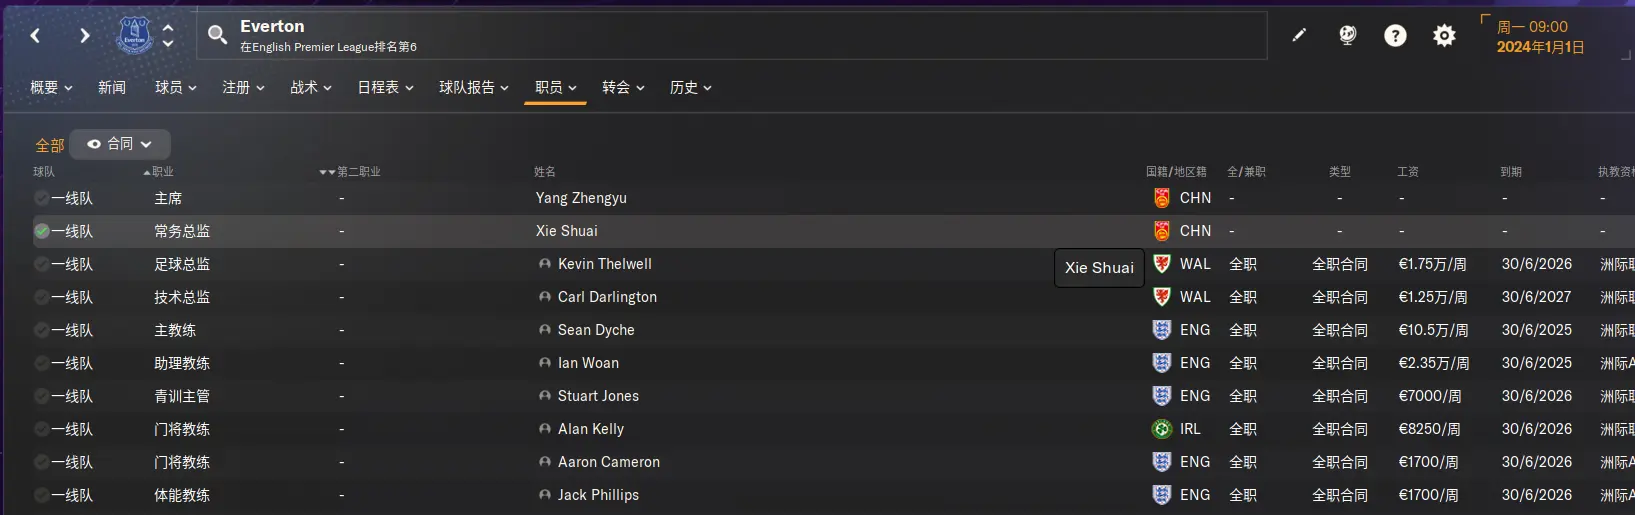Expand the 转会 menu
1635x515 pixels.
623,88
